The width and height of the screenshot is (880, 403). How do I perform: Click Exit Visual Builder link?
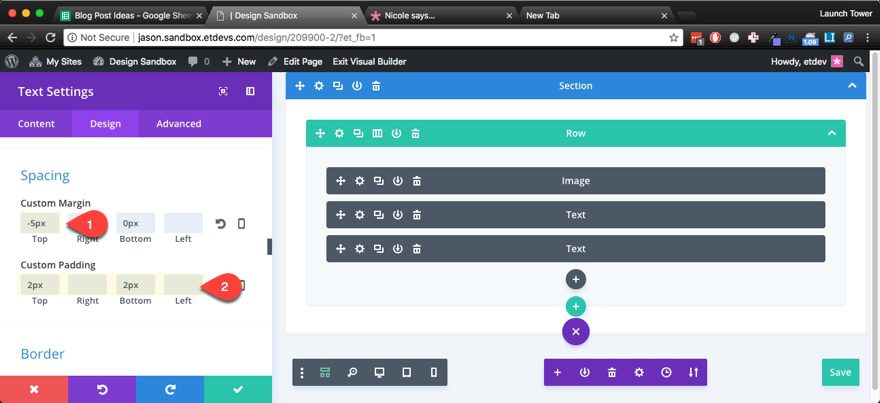click(x=369, y=62)
